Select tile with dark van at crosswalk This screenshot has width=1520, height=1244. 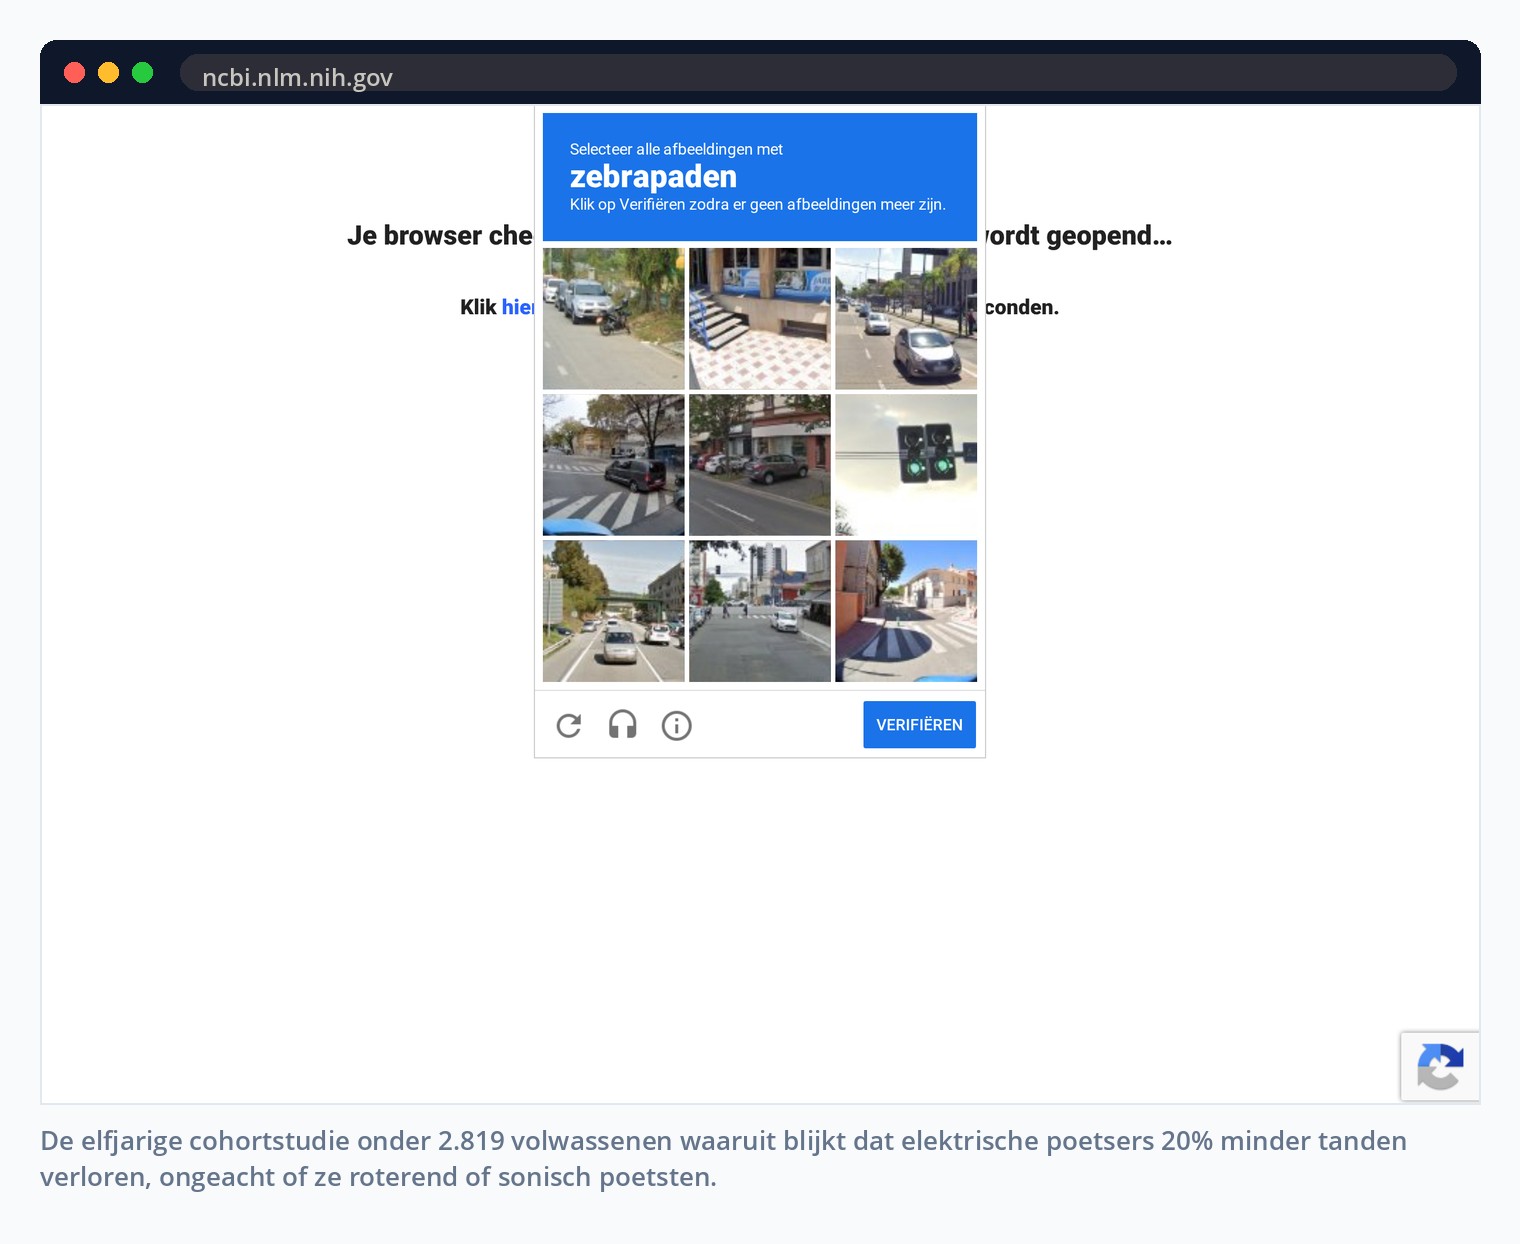tap(614, 465)
